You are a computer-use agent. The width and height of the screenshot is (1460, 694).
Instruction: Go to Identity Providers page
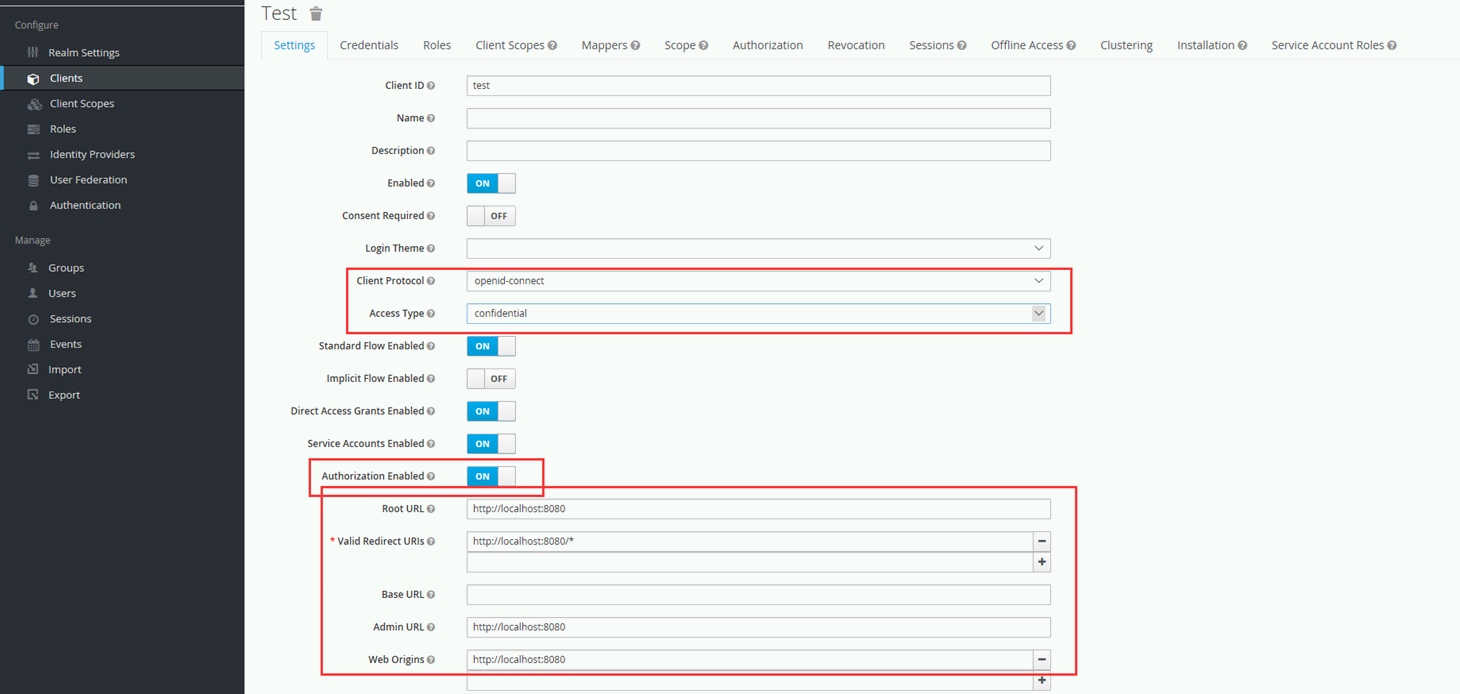(x=92, y=155)
